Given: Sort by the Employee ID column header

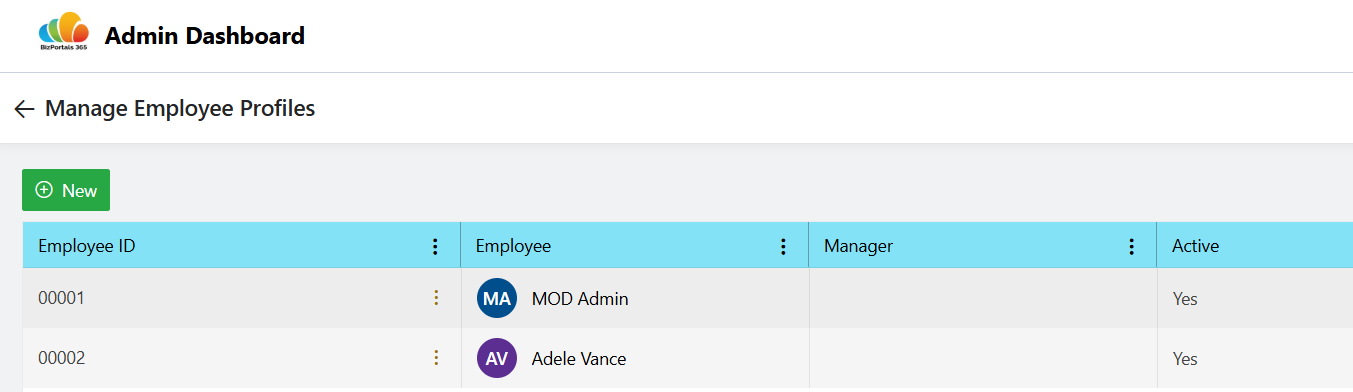Looking at the screenshot, I should pos(87,246).
